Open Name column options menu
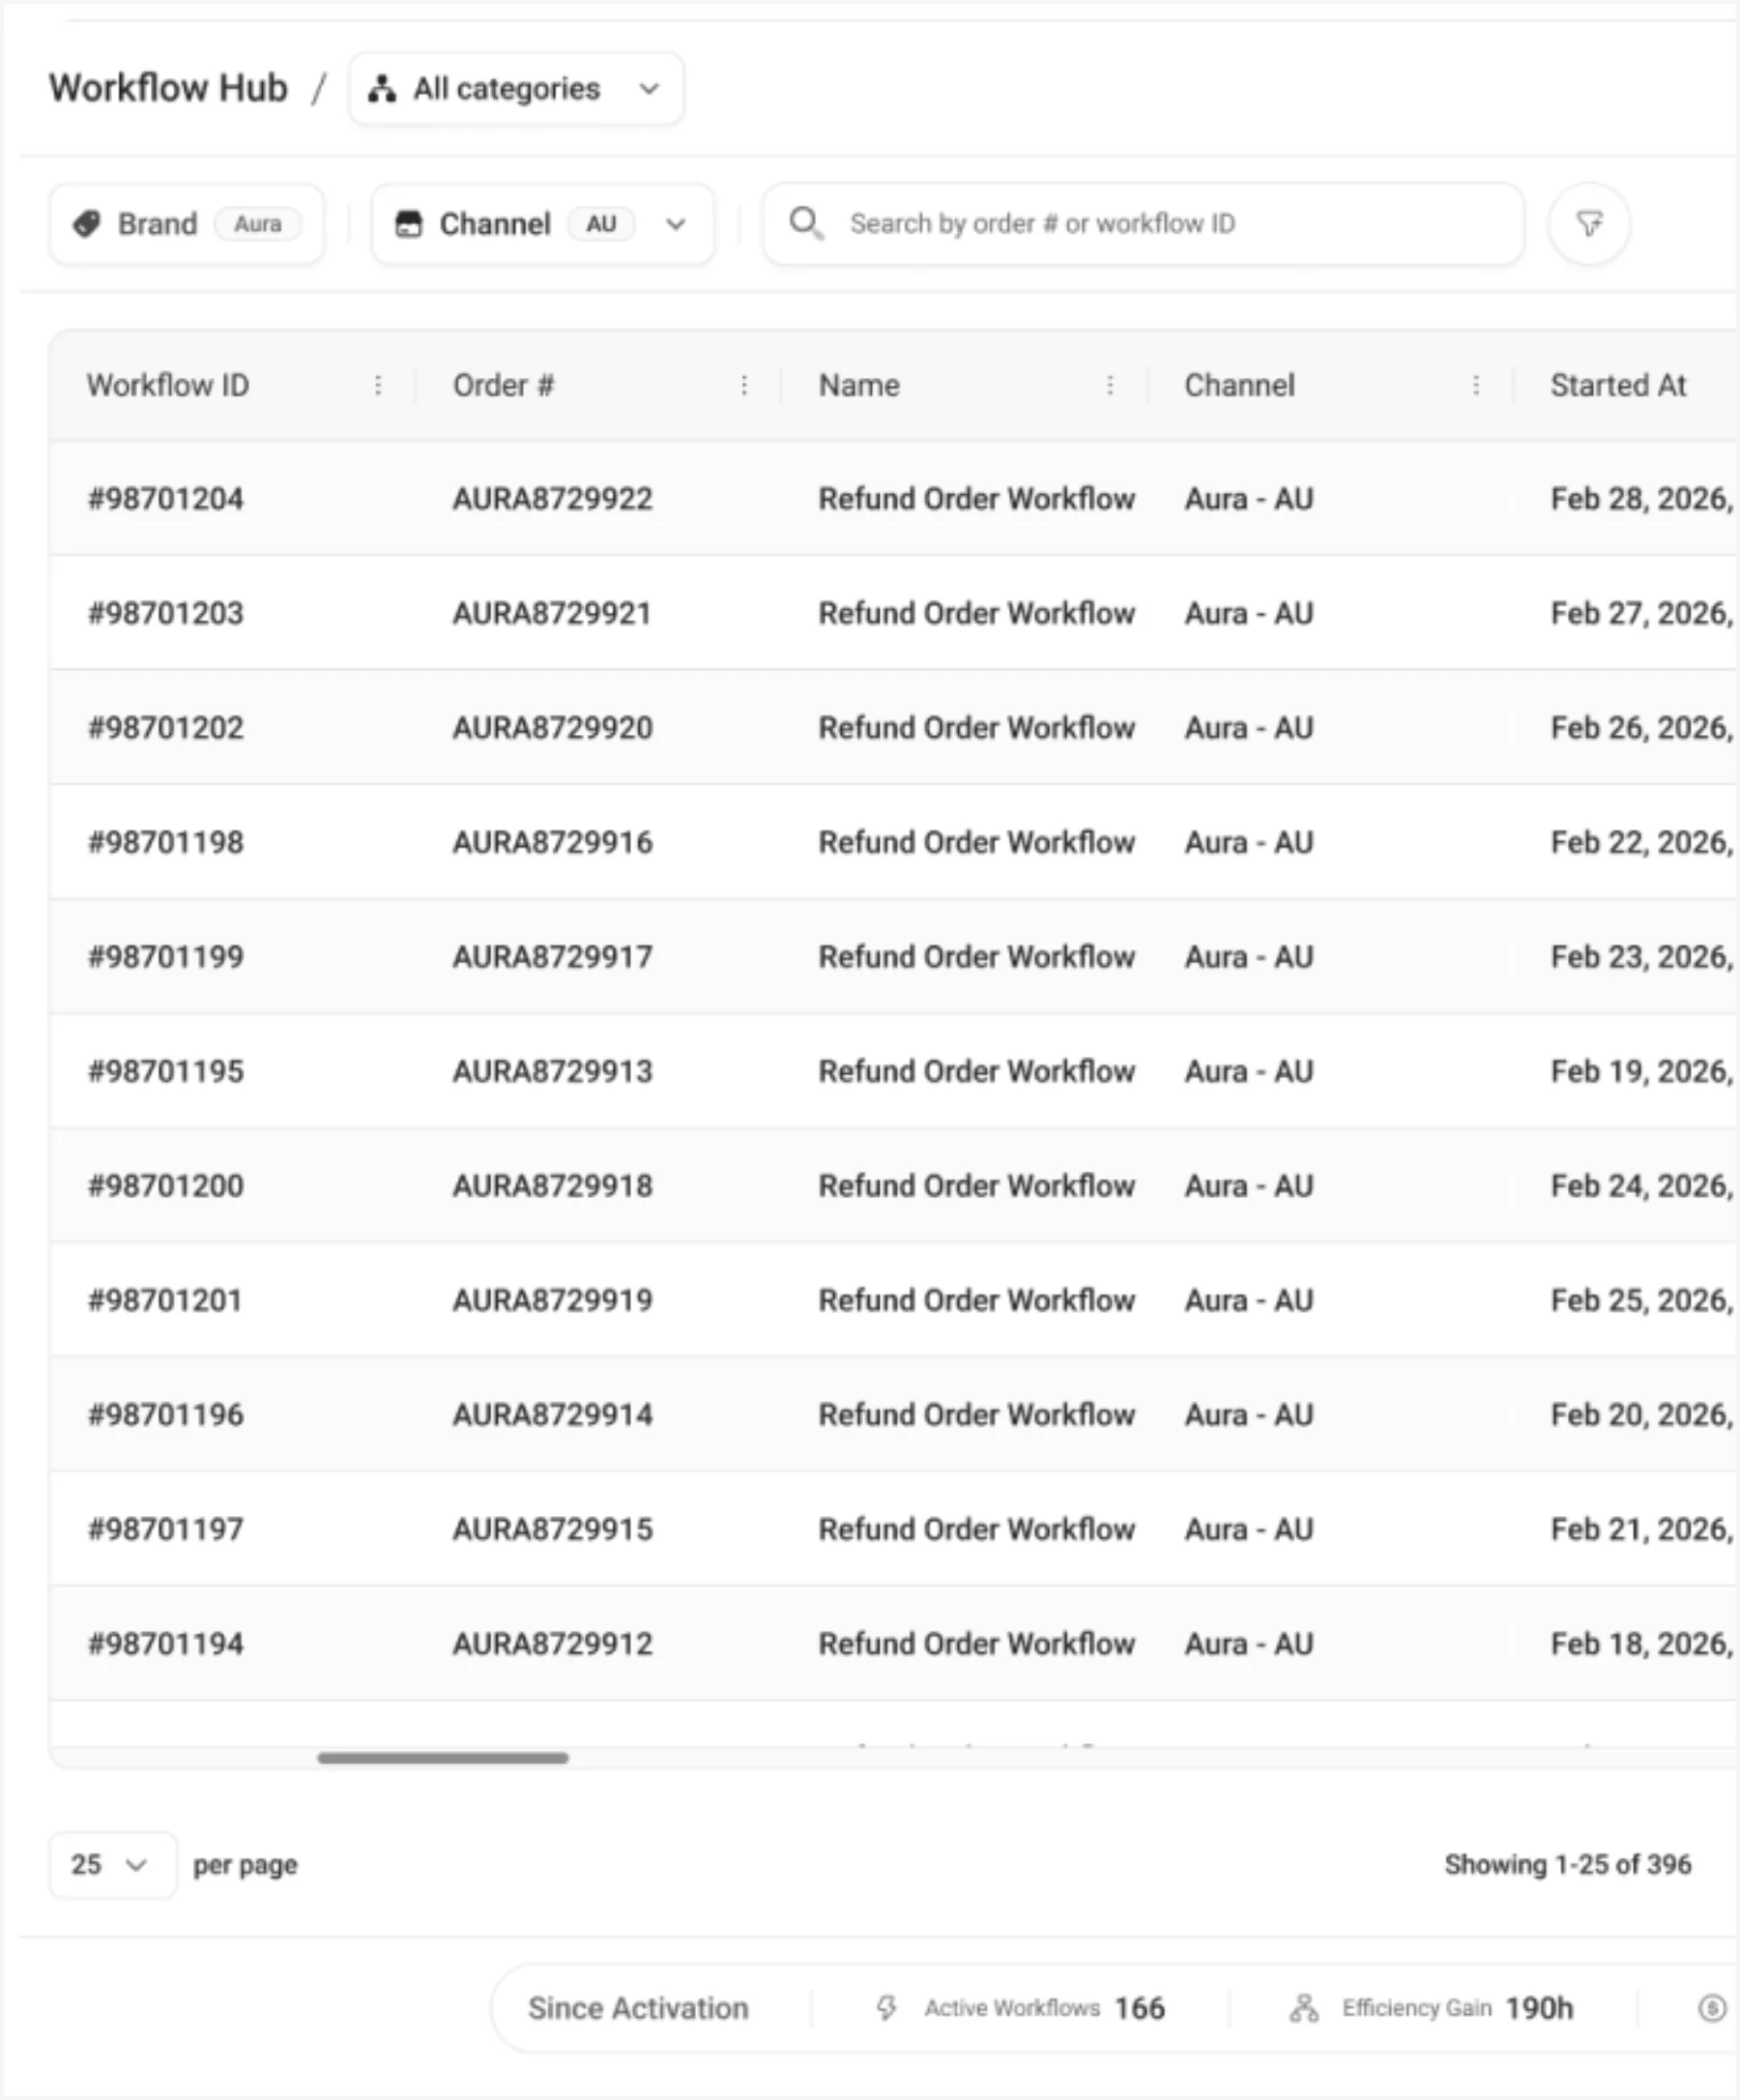The image size is (1740, 2100). [1110, 385]
